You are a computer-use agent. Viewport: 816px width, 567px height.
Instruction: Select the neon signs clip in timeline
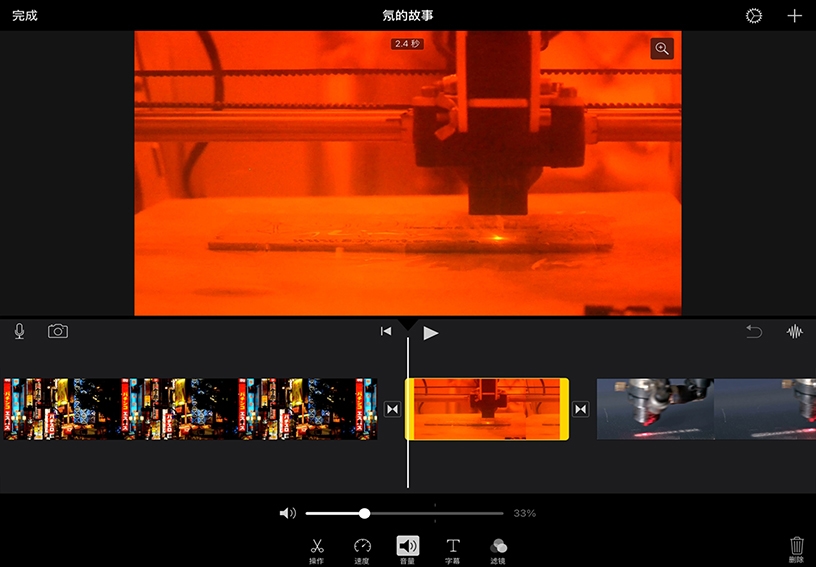point(190,409)
